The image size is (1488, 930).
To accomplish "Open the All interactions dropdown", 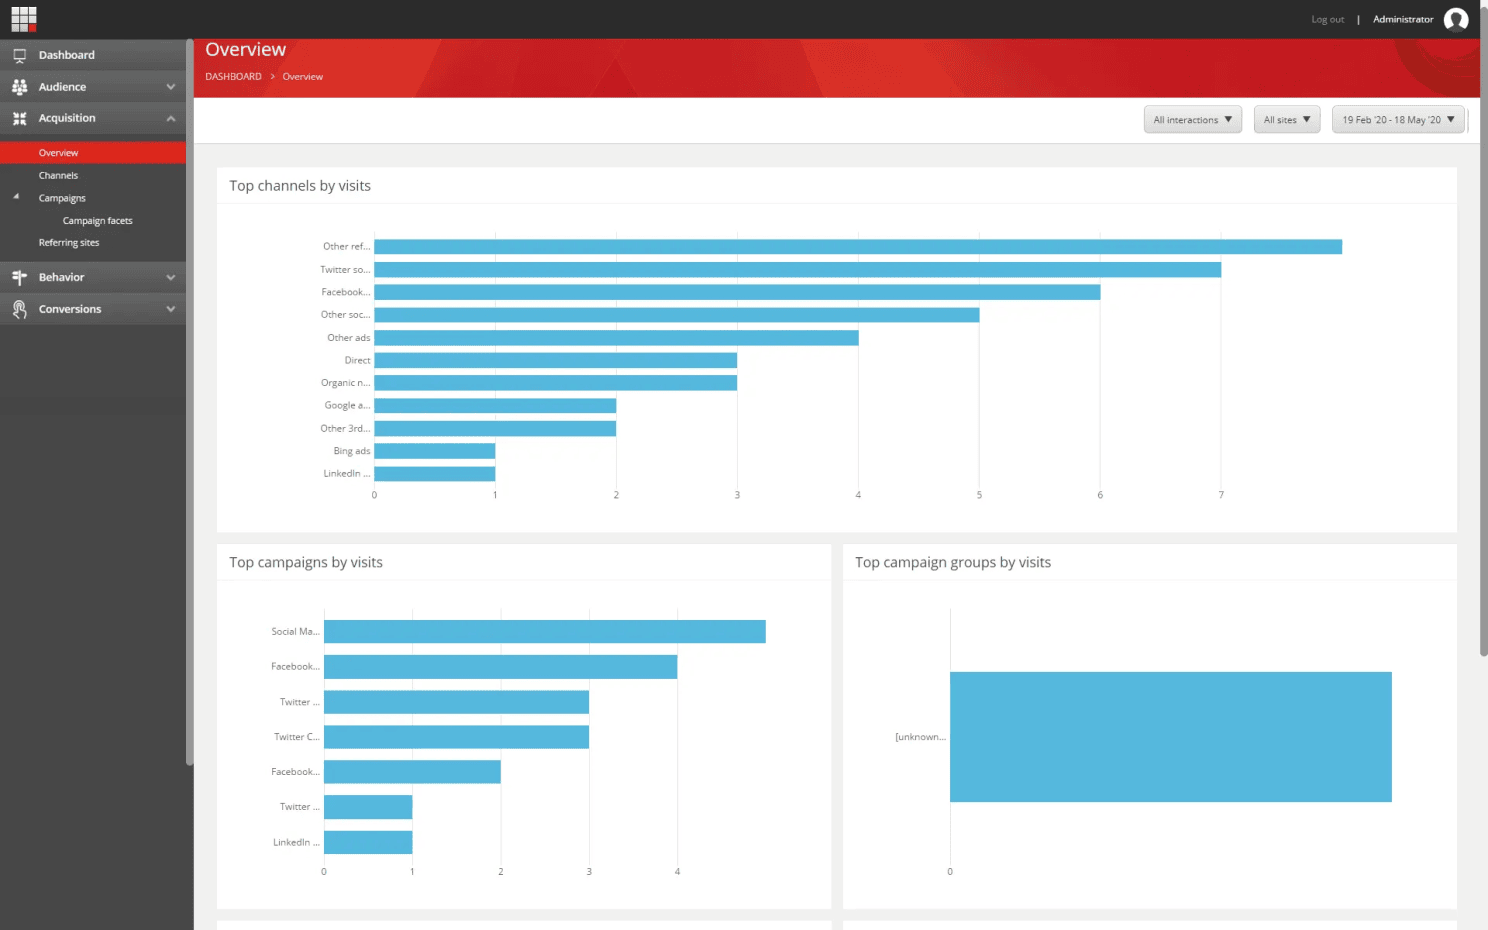I will click(x=1192, y=119).
